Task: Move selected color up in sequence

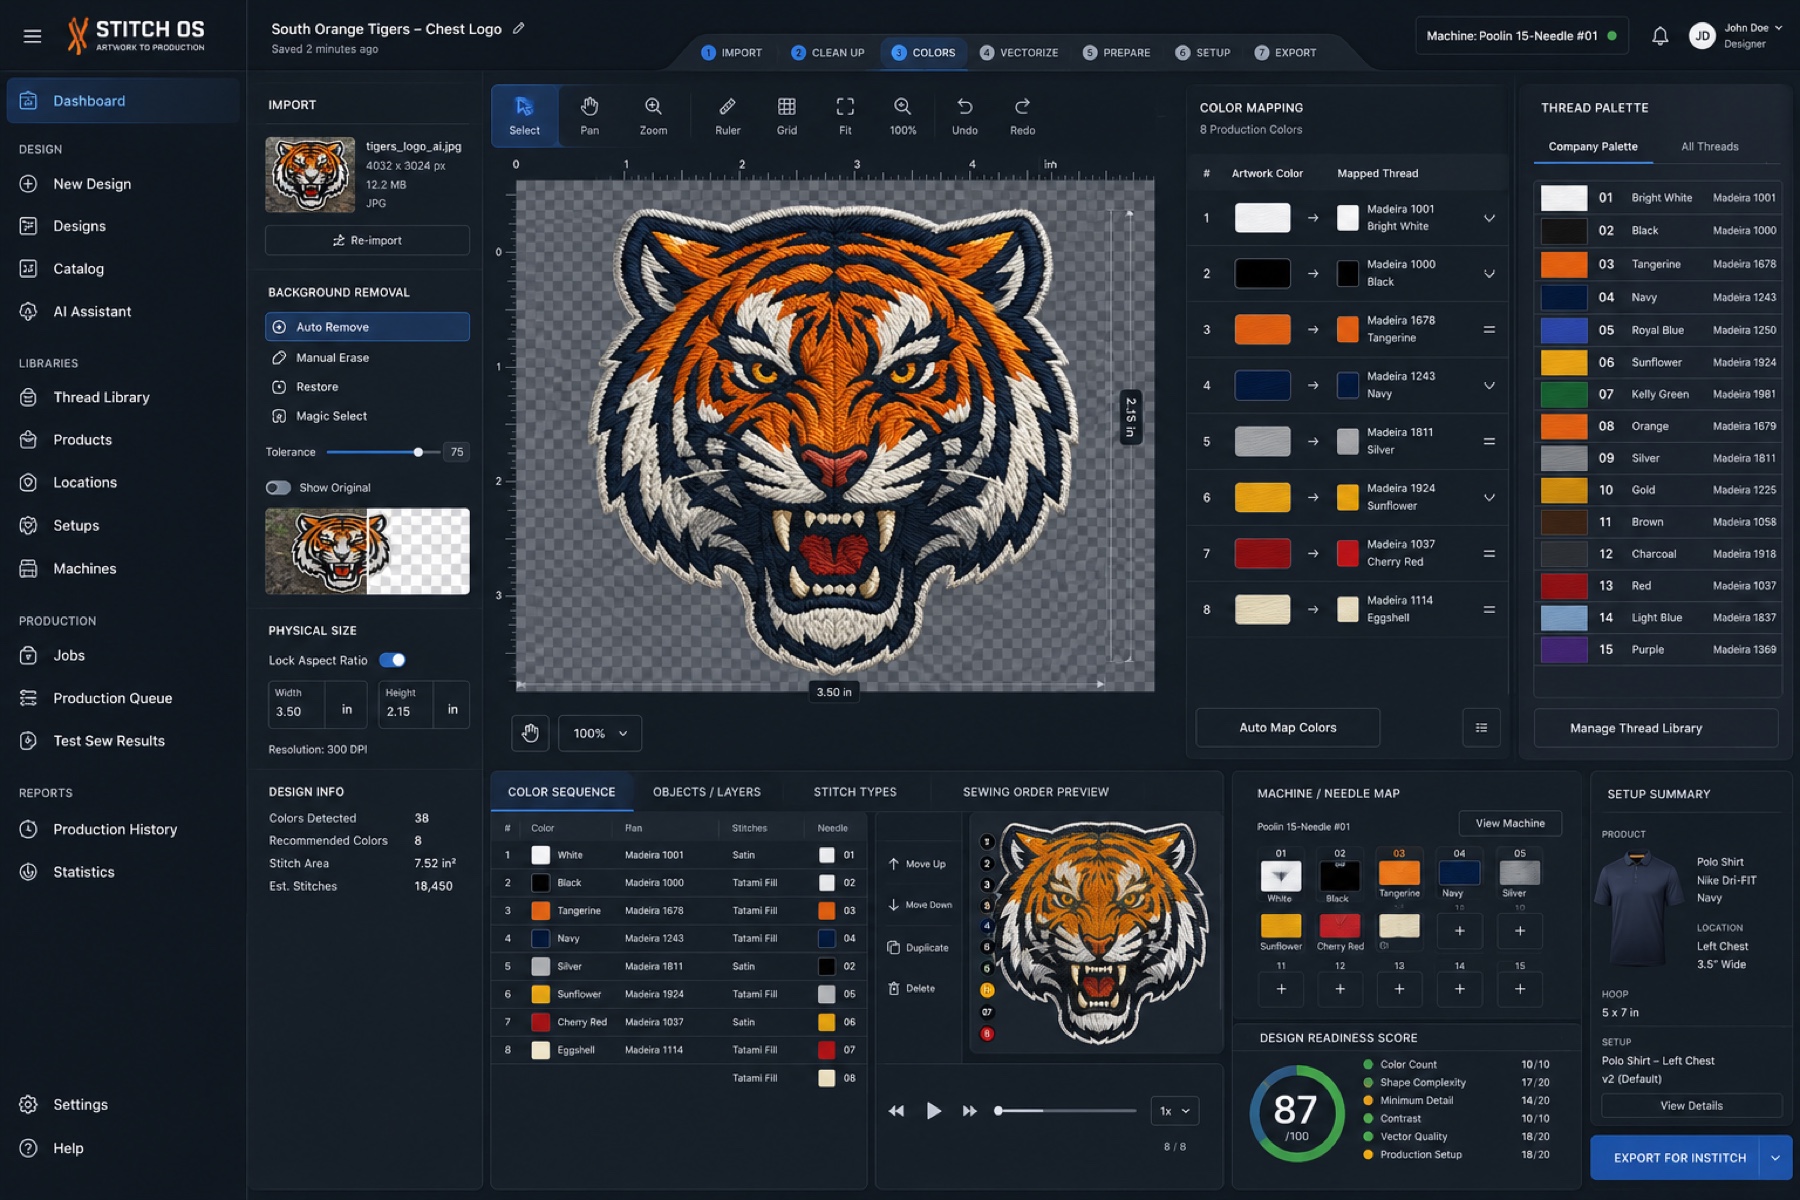Action: coord(917,863)
